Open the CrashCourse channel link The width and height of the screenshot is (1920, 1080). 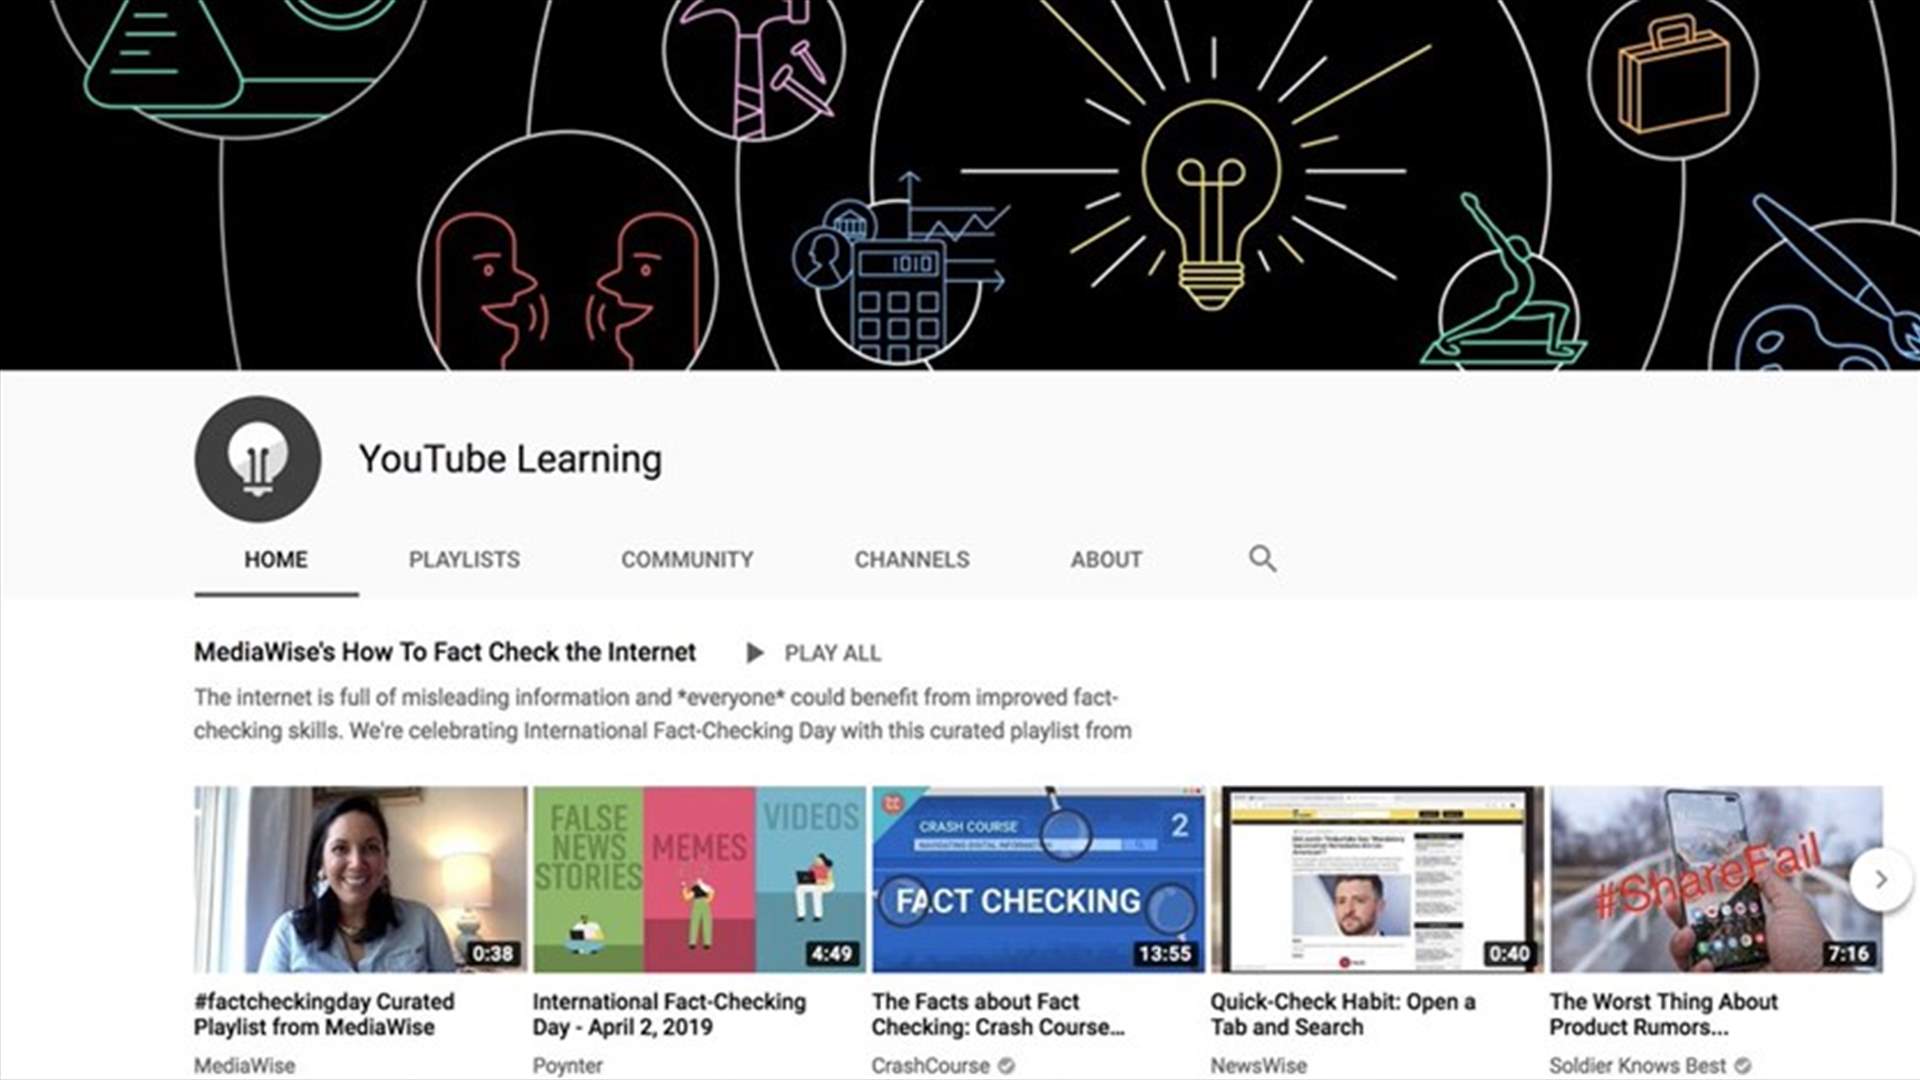coord(930,1066)
